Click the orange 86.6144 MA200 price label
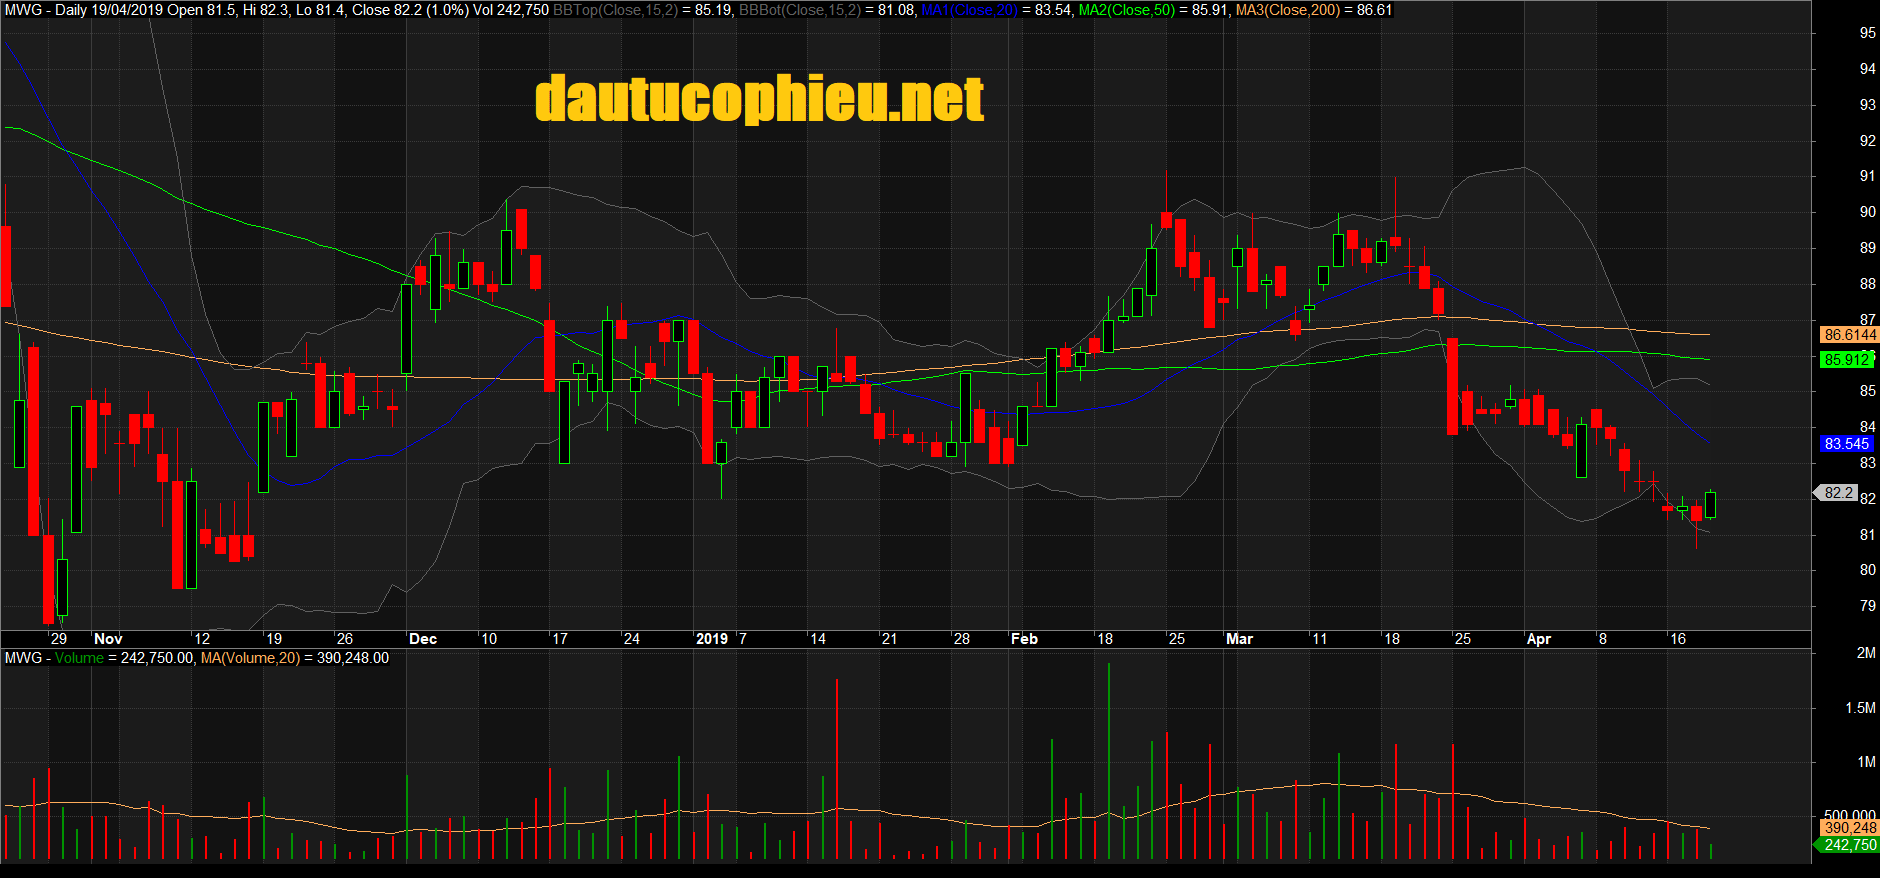This screenshot has height=878, width=1880. (1849, 335)
